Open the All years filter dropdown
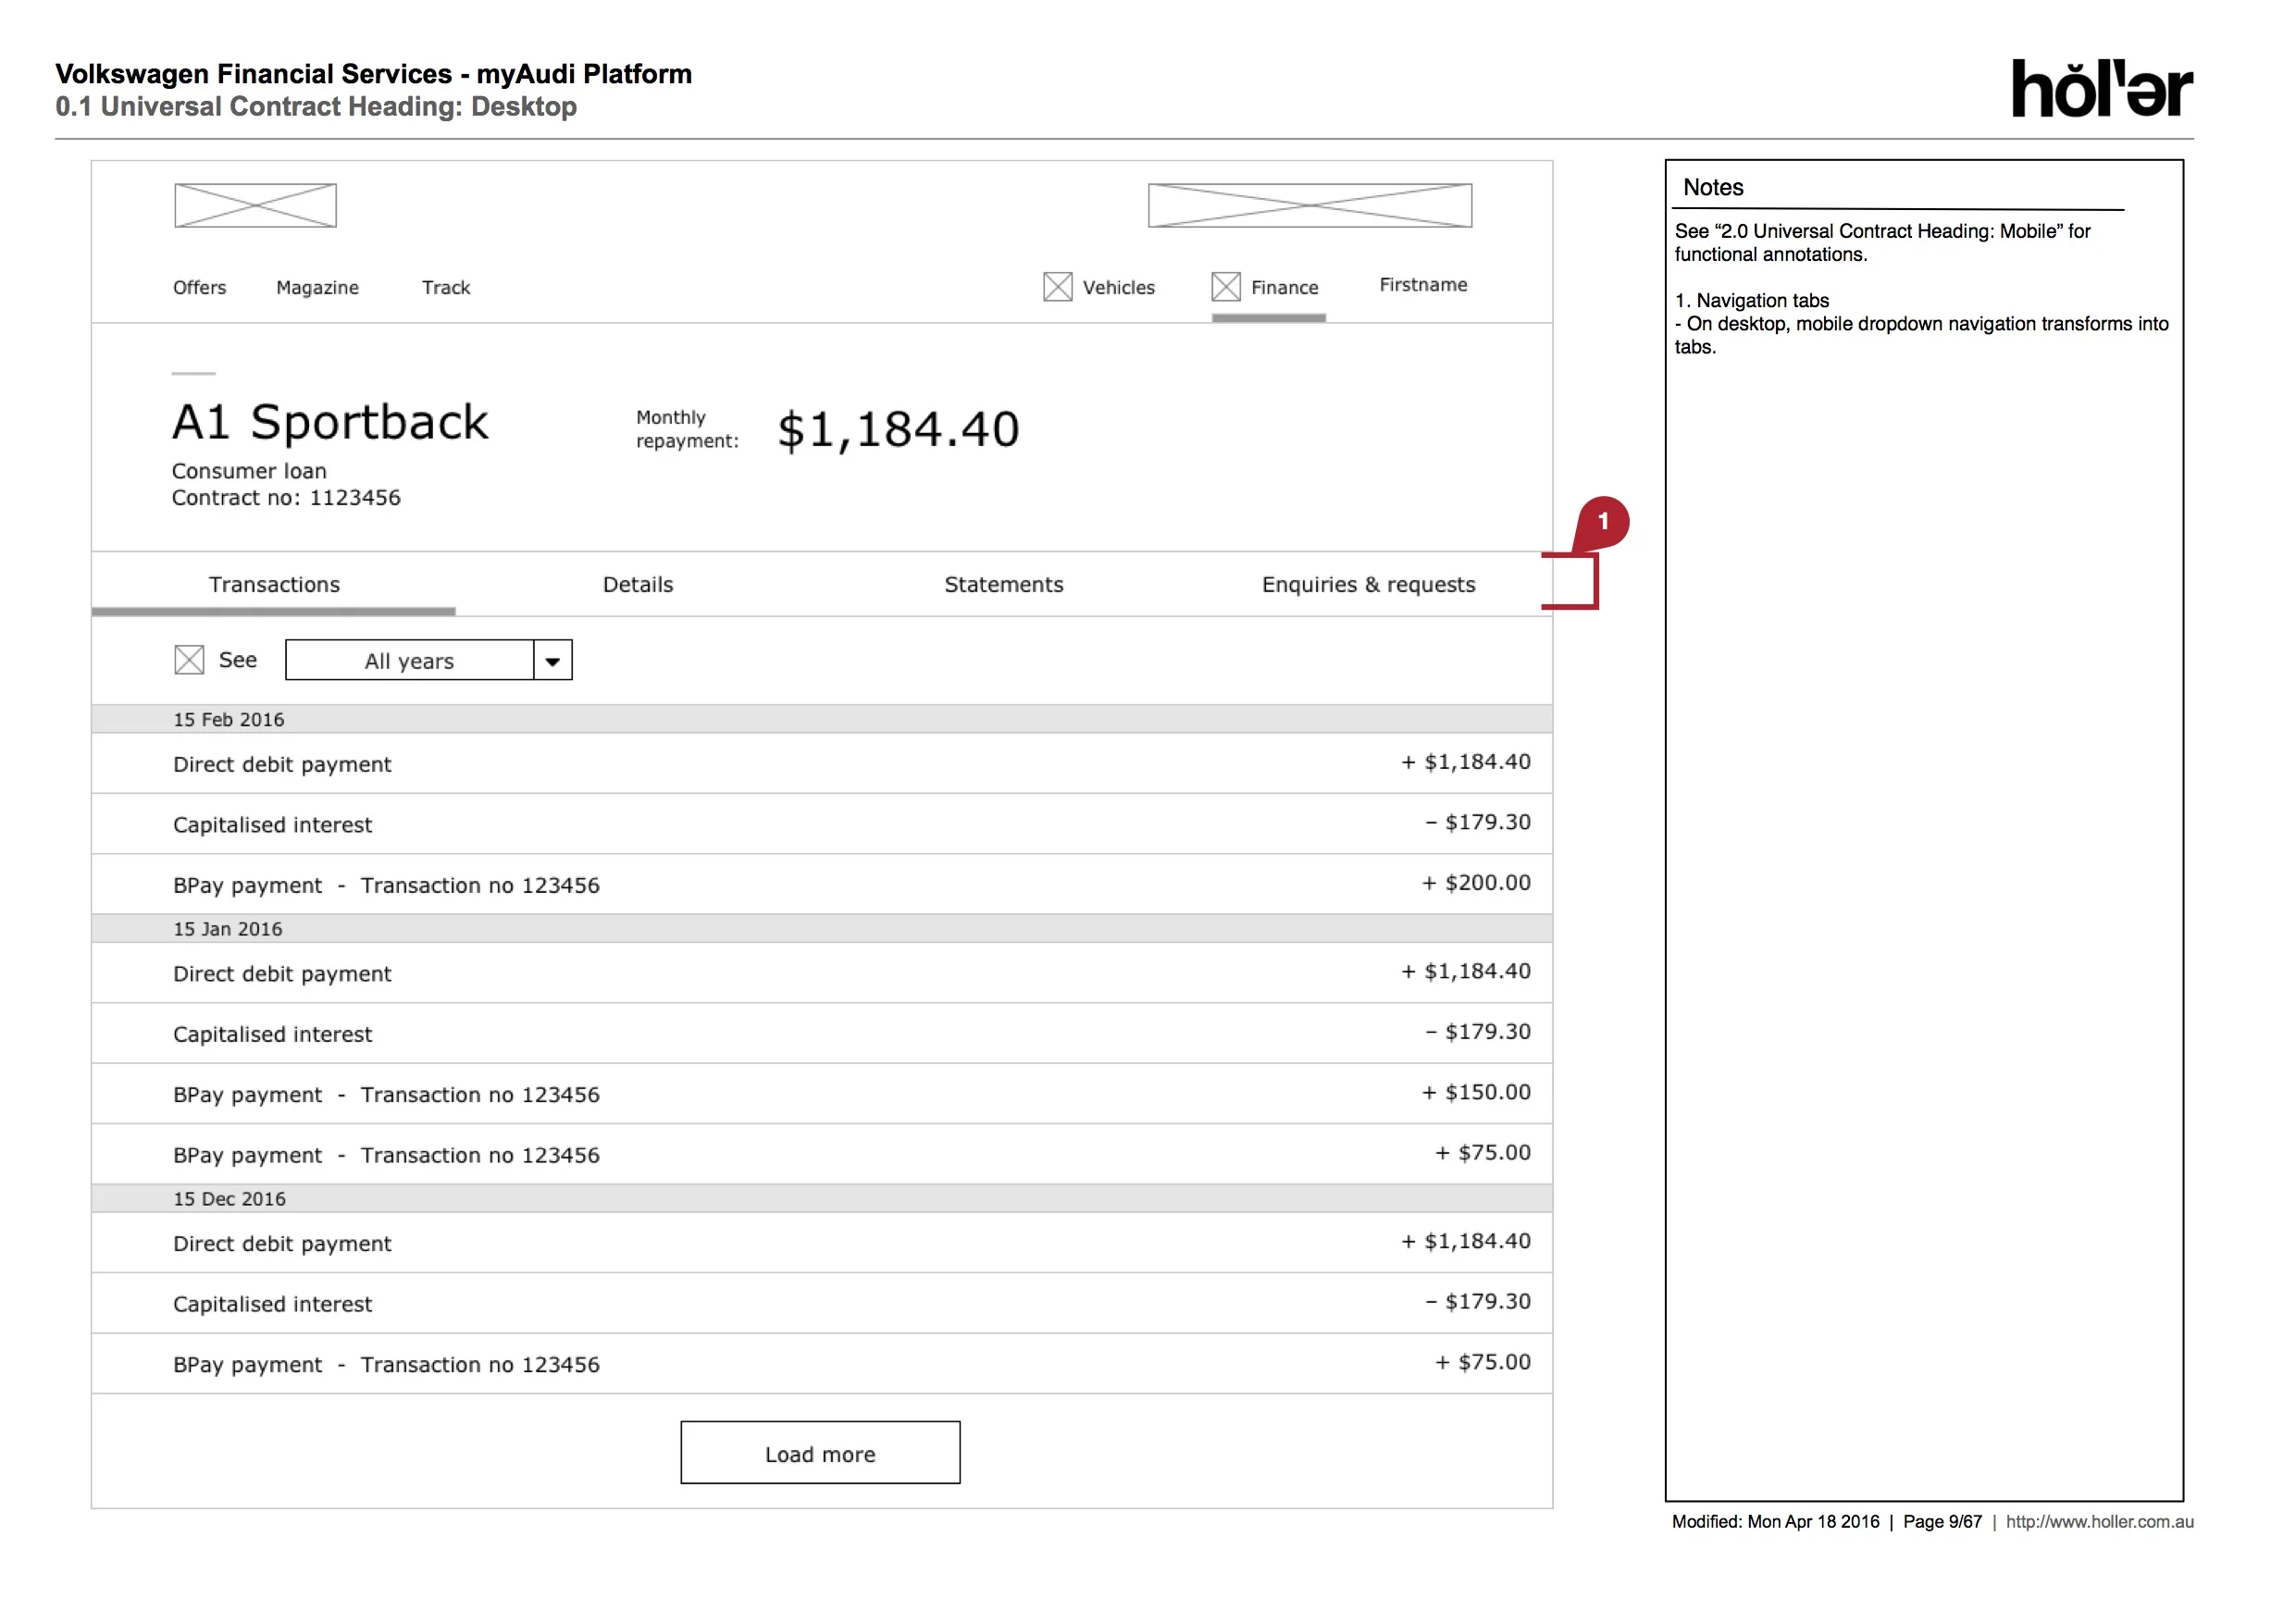The height and width of the screenshot is (1623, 2296). click(428, 660)
